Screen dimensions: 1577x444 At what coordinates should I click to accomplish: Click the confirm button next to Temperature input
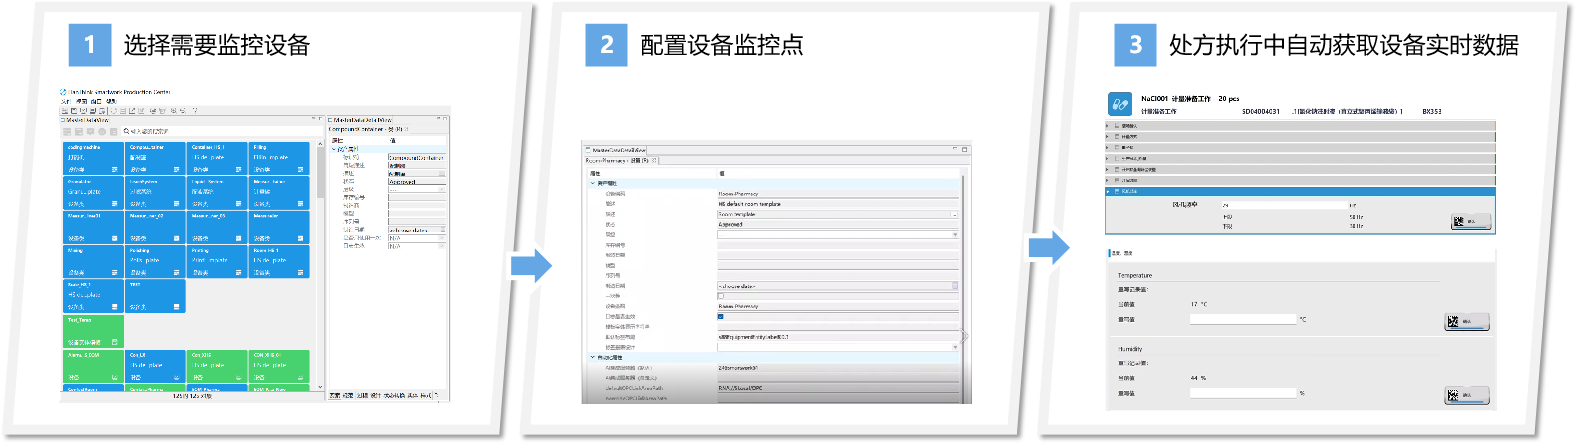(x=1466, y=322)
